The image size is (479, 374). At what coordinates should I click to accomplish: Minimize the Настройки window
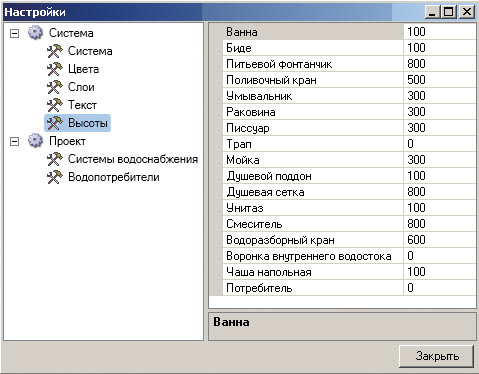[x=433, y=12]
